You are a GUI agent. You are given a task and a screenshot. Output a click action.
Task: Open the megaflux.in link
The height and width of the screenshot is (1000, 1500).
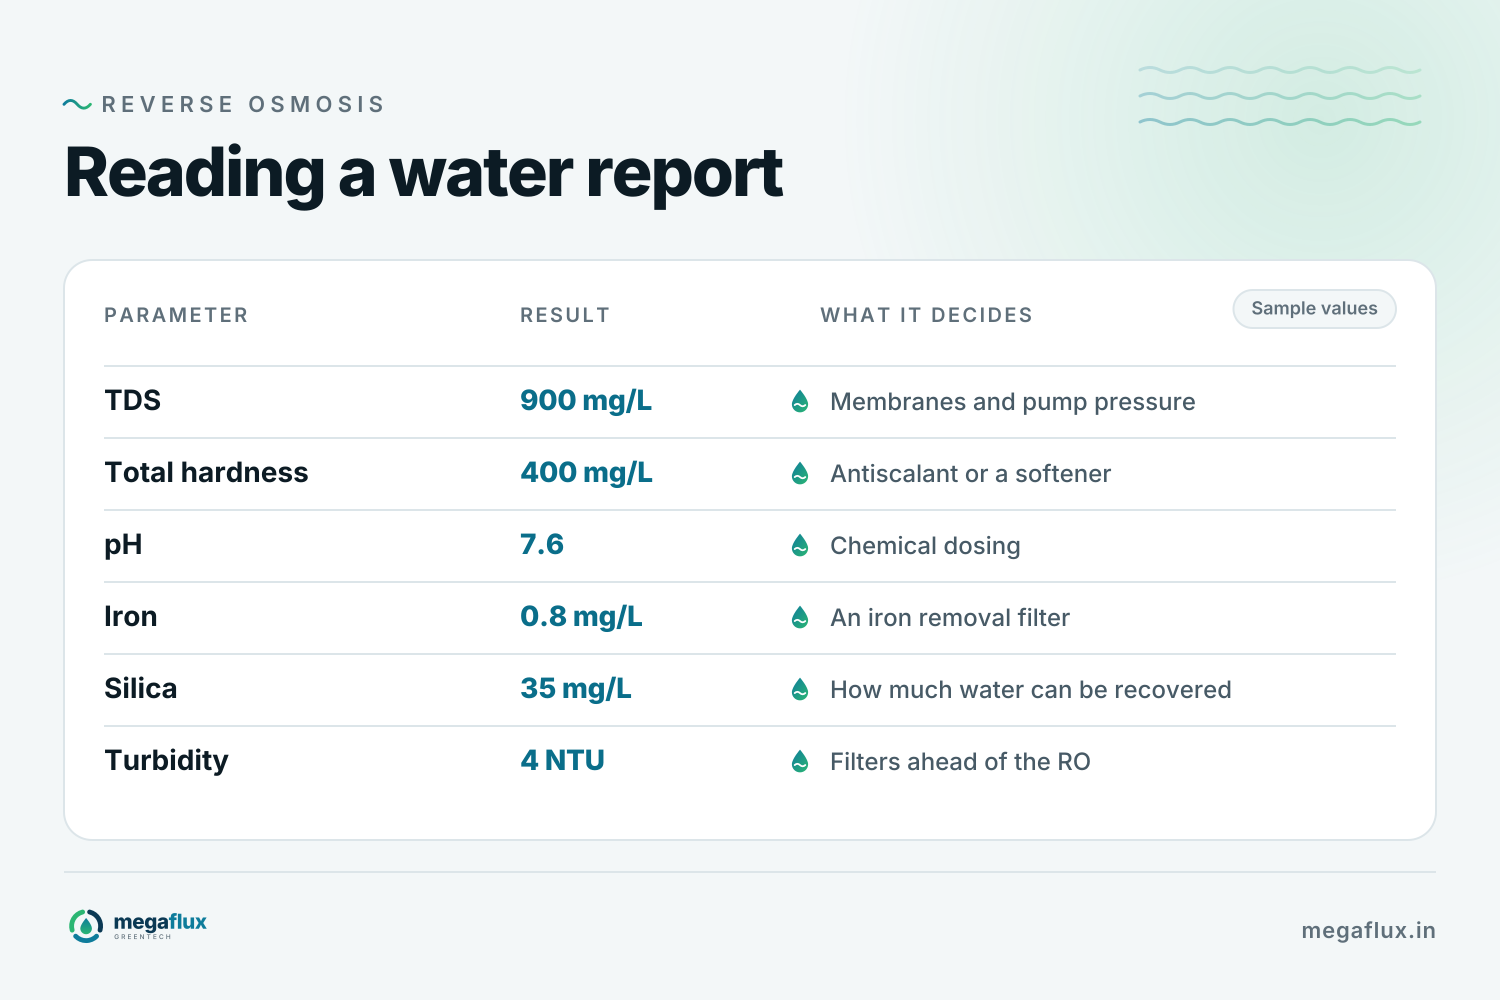tap(1368, 931)
